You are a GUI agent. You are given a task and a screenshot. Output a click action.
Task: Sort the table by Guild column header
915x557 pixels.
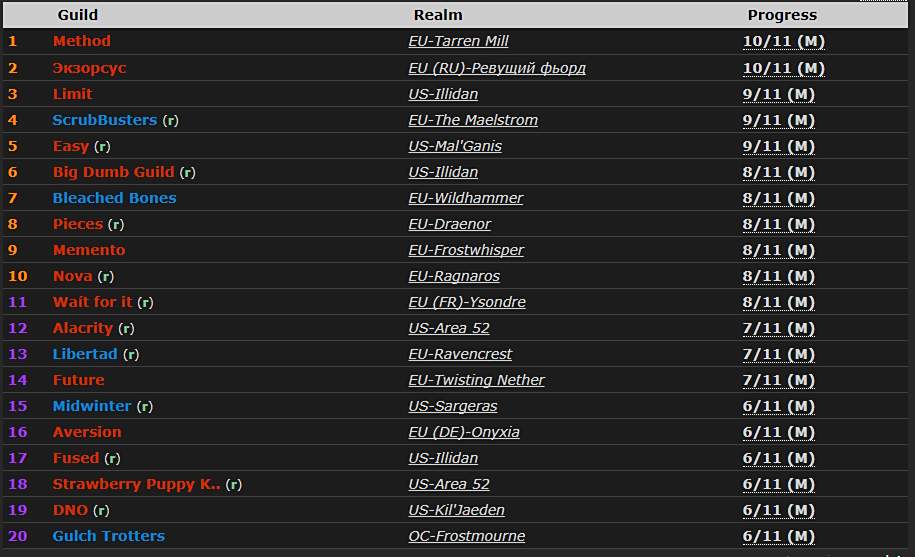tap(78, 15)
